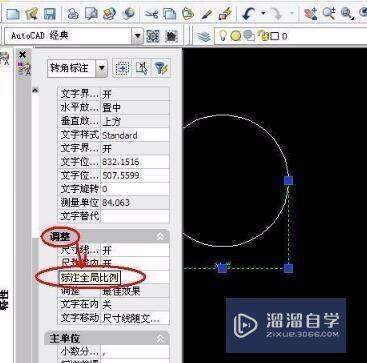Toggle layer freeze in current viewport
The image size is (367, 363).
pyautogui.click(x=249, y=36)
